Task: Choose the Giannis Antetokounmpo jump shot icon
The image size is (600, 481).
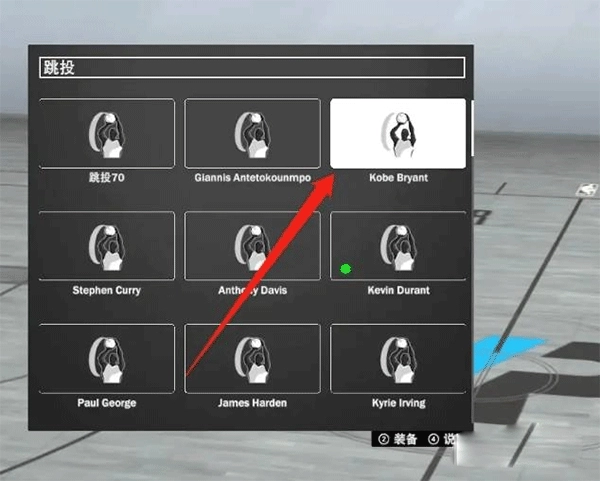Action: 252,133
